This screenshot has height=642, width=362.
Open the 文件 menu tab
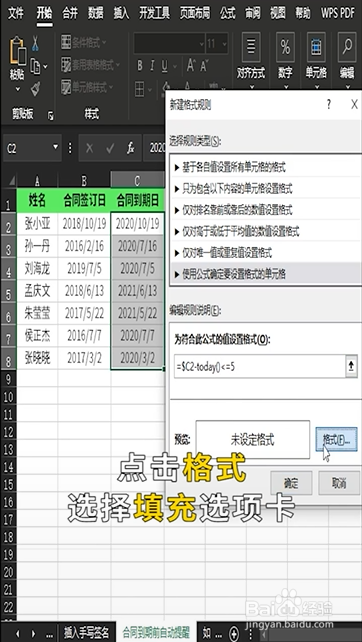pos(16,13)
